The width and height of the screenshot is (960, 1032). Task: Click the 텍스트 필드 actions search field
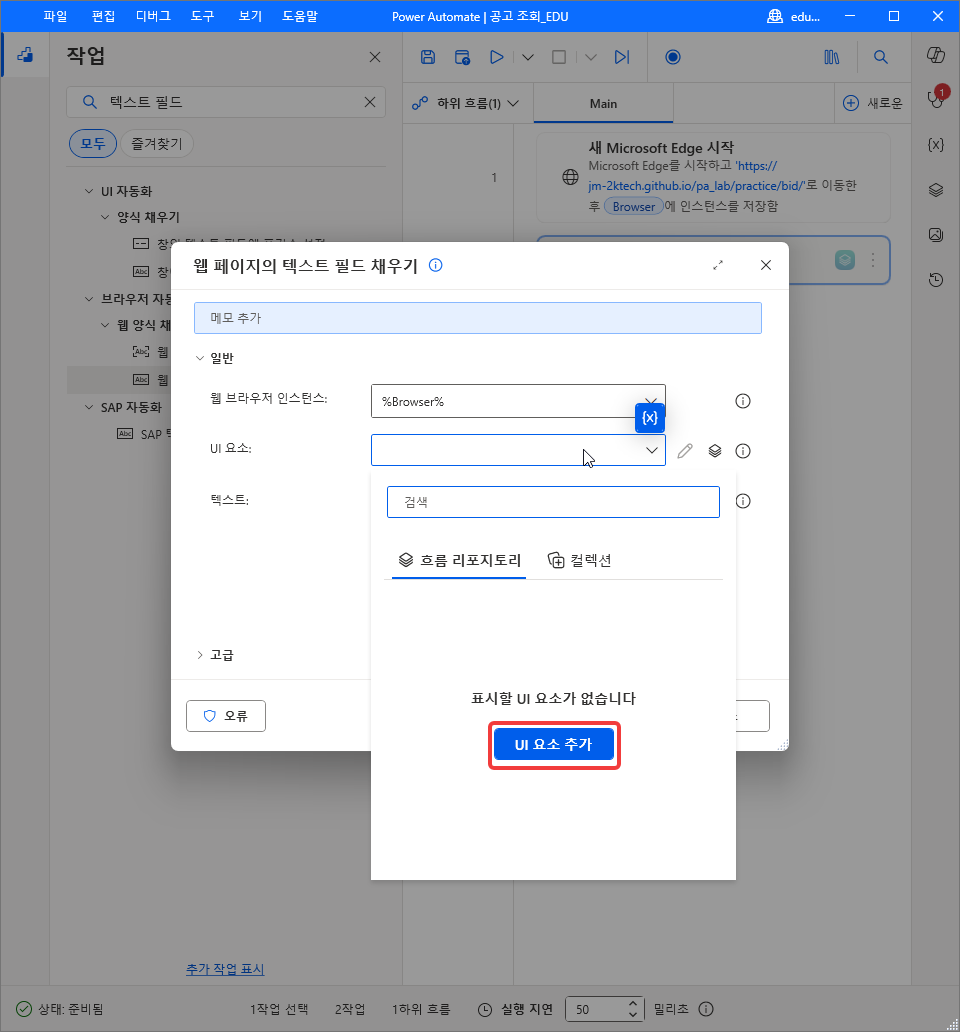(x=226, y=102)
